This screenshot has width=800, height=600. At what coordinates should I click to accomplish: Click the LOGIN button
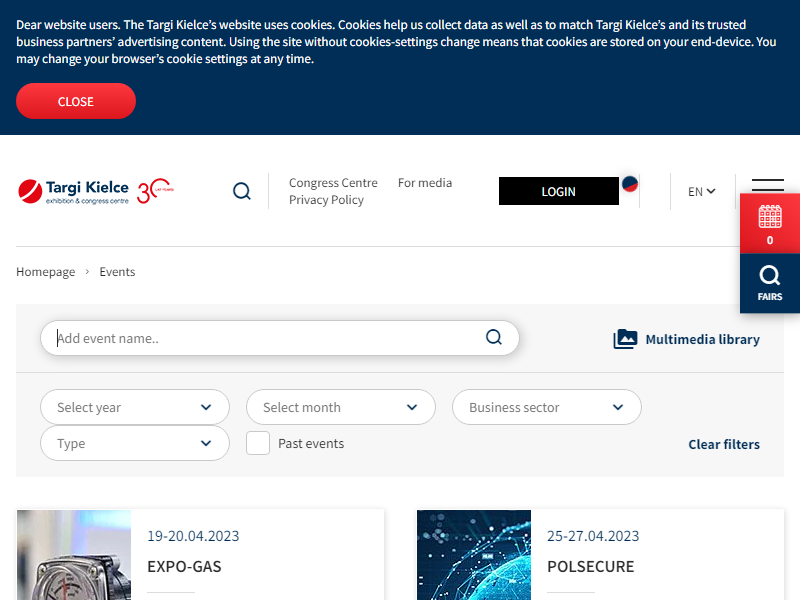[x=559, y=191]
